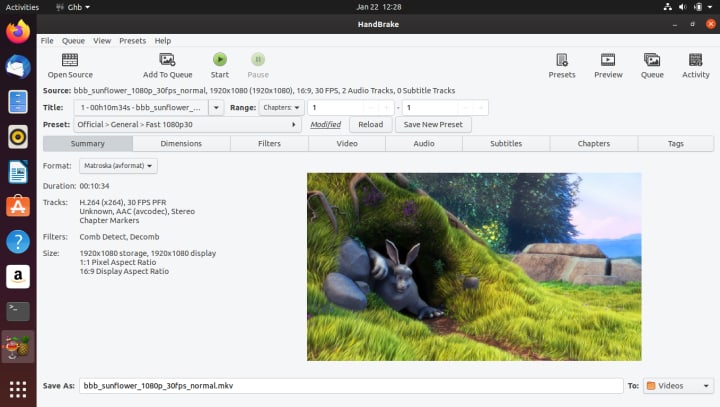Click the Modified preset link

pos(325,124)
